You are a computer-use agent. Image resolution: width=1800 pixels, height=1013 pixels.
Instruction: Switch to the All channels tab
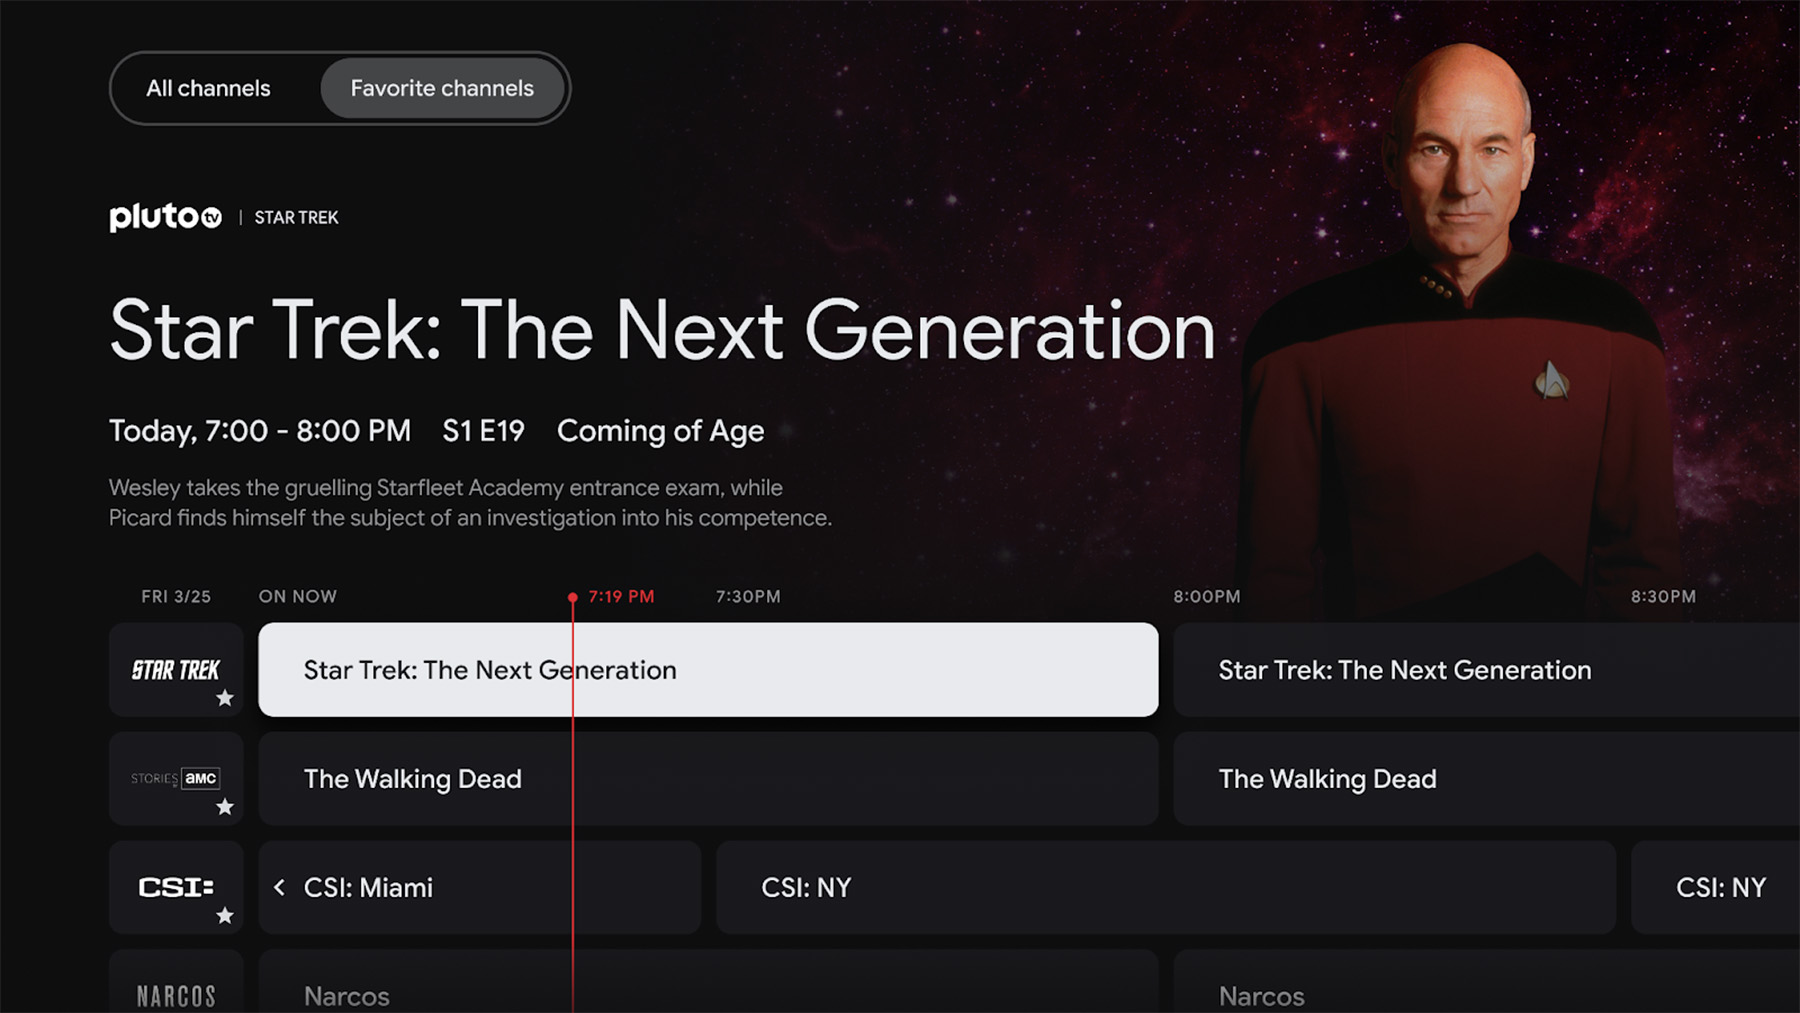tap(208, 88)
